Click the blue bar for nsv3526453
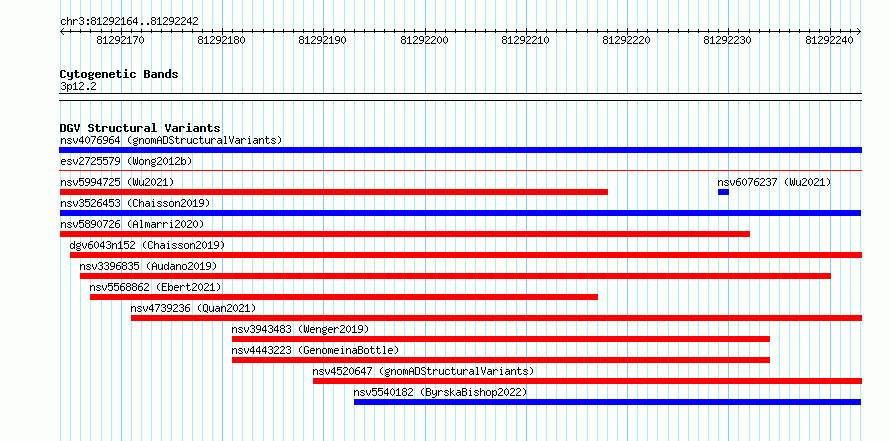The width and height of the screenshot is (890, 441). tap(460, 213)
